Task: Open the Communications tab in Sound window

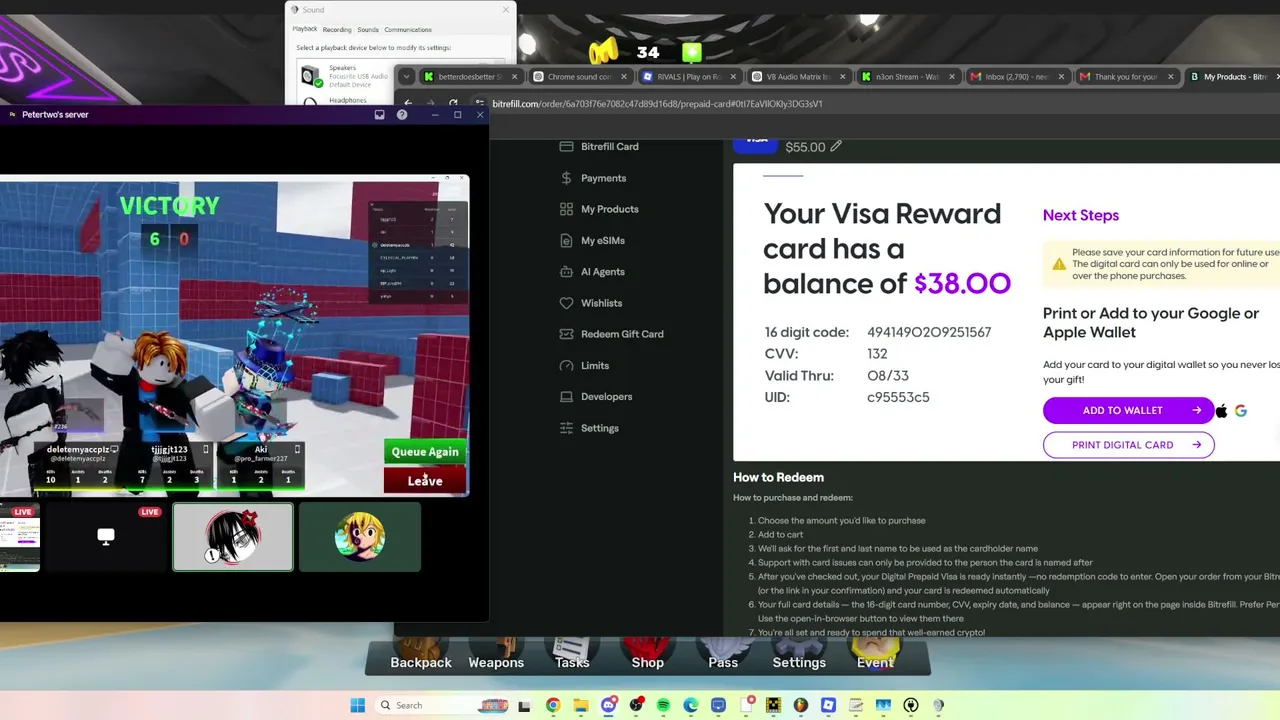Action: coord(408,30)
